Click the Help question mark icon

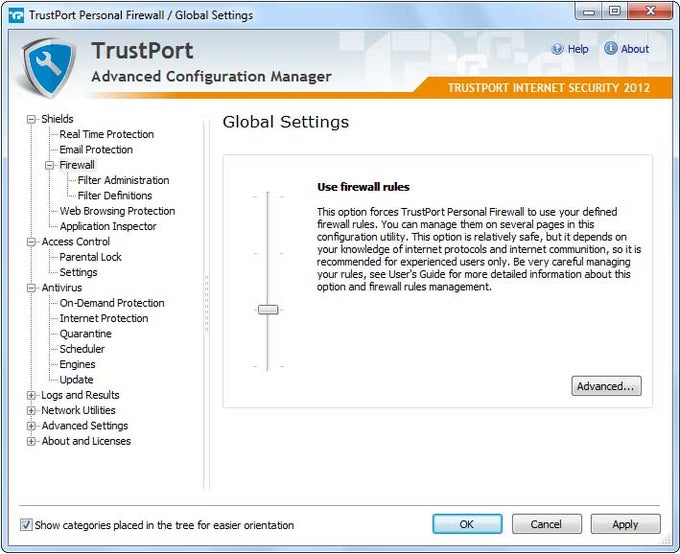557,49
